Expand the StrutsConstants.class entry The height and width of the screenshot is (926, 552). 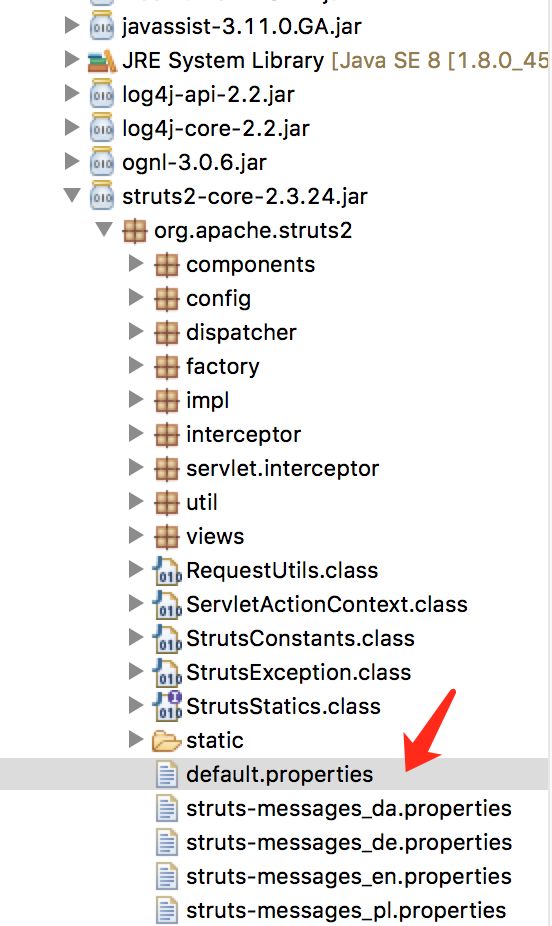pos(136,637)
